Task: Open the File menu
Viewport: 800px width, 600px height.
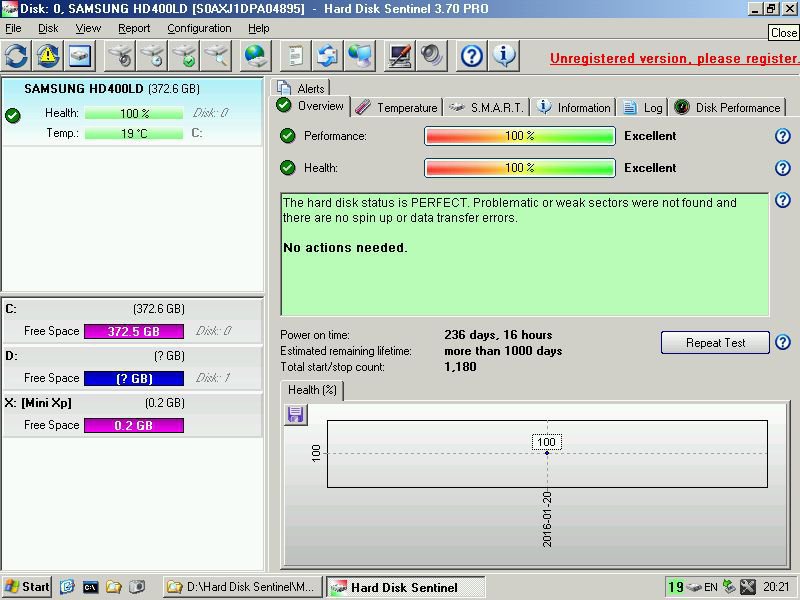Action: (13, 29)
